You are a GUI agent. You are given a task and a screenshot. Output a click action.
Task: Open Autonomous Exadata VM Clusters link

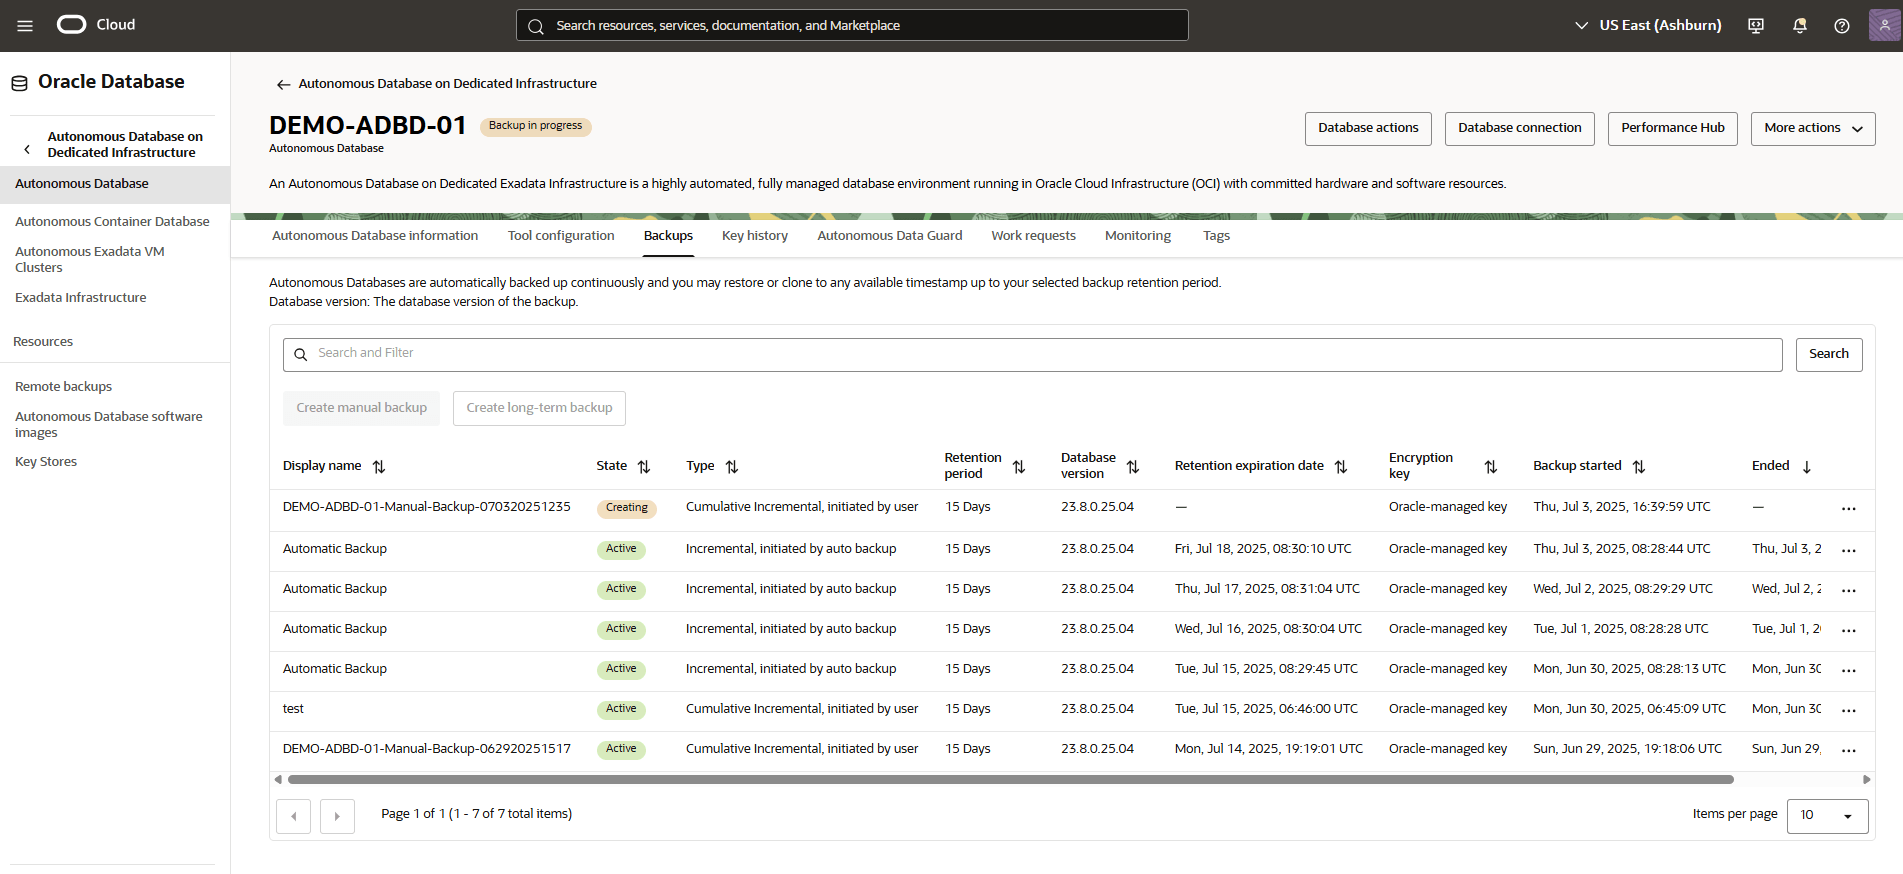point(90,260)
